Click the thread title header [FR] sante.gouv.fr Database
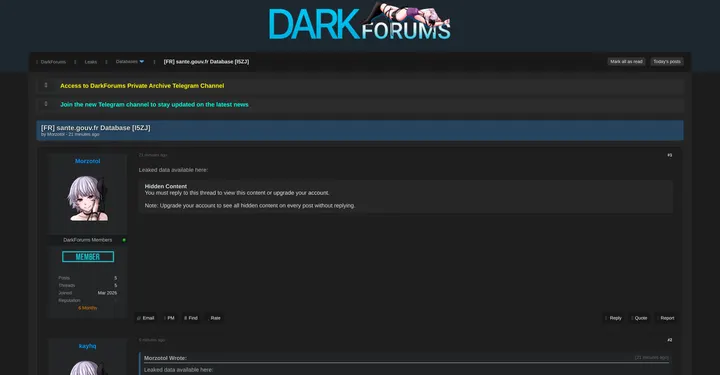 click(x=96, y=128)
